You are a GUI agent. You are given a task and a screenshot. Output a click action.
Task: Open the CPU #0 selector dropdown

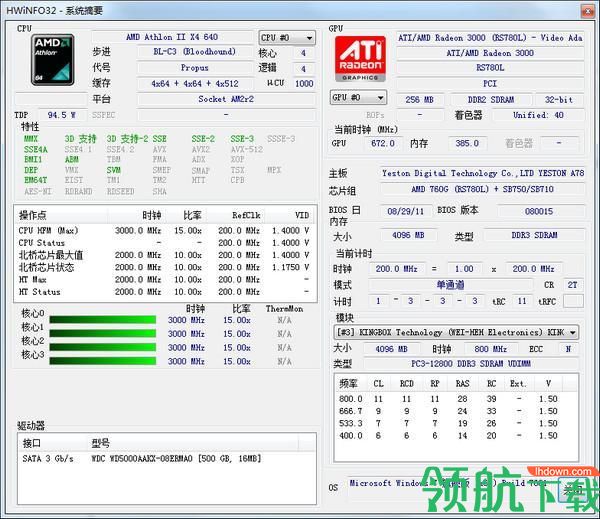coord(287,38)
